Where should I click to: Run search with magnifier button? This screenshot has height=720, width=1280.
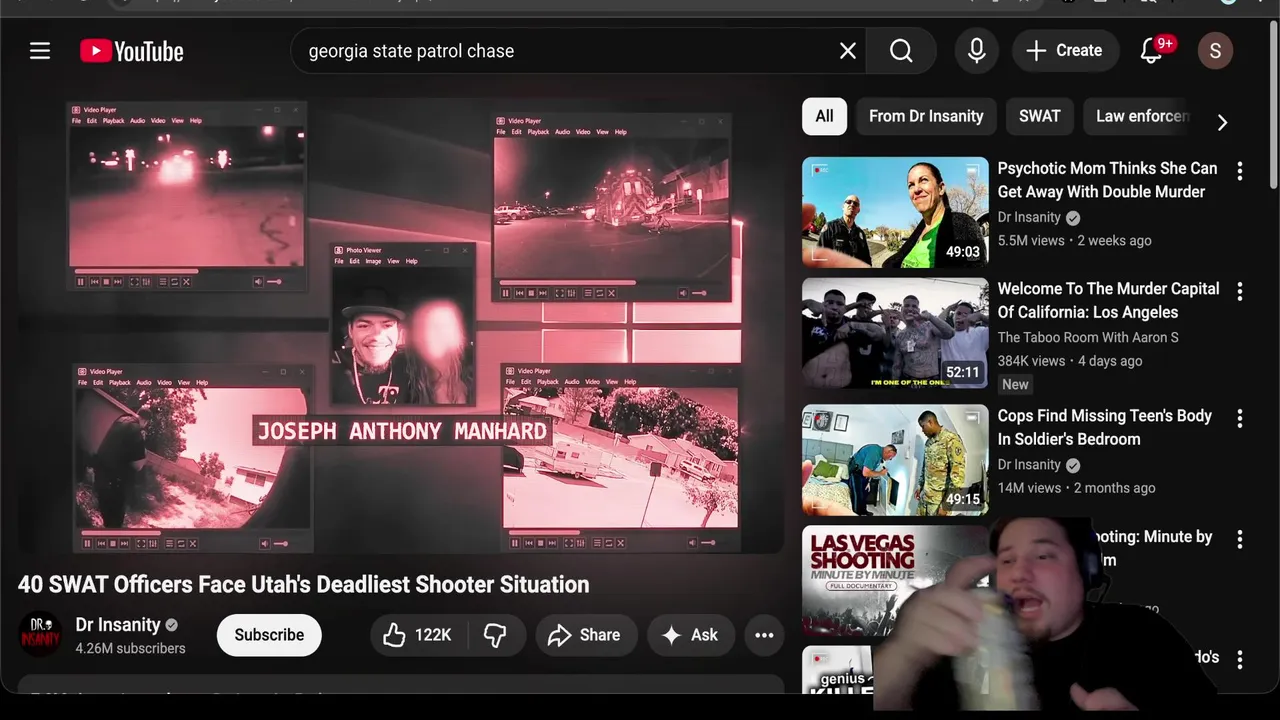tap(901, 51)
